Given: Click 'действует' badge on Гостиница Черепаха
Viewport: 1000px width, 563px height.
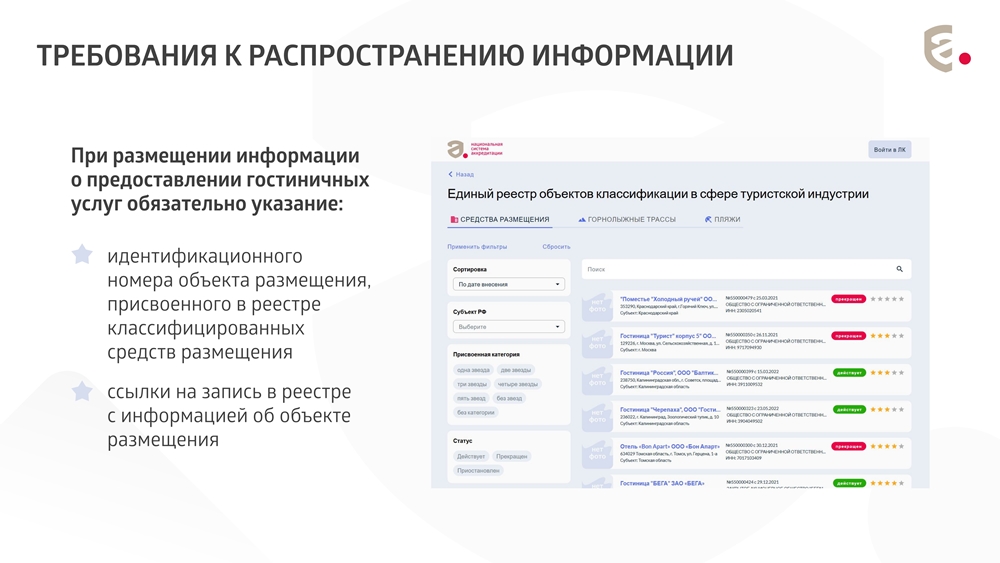Looking at the screenshot, I should (849, 409).
